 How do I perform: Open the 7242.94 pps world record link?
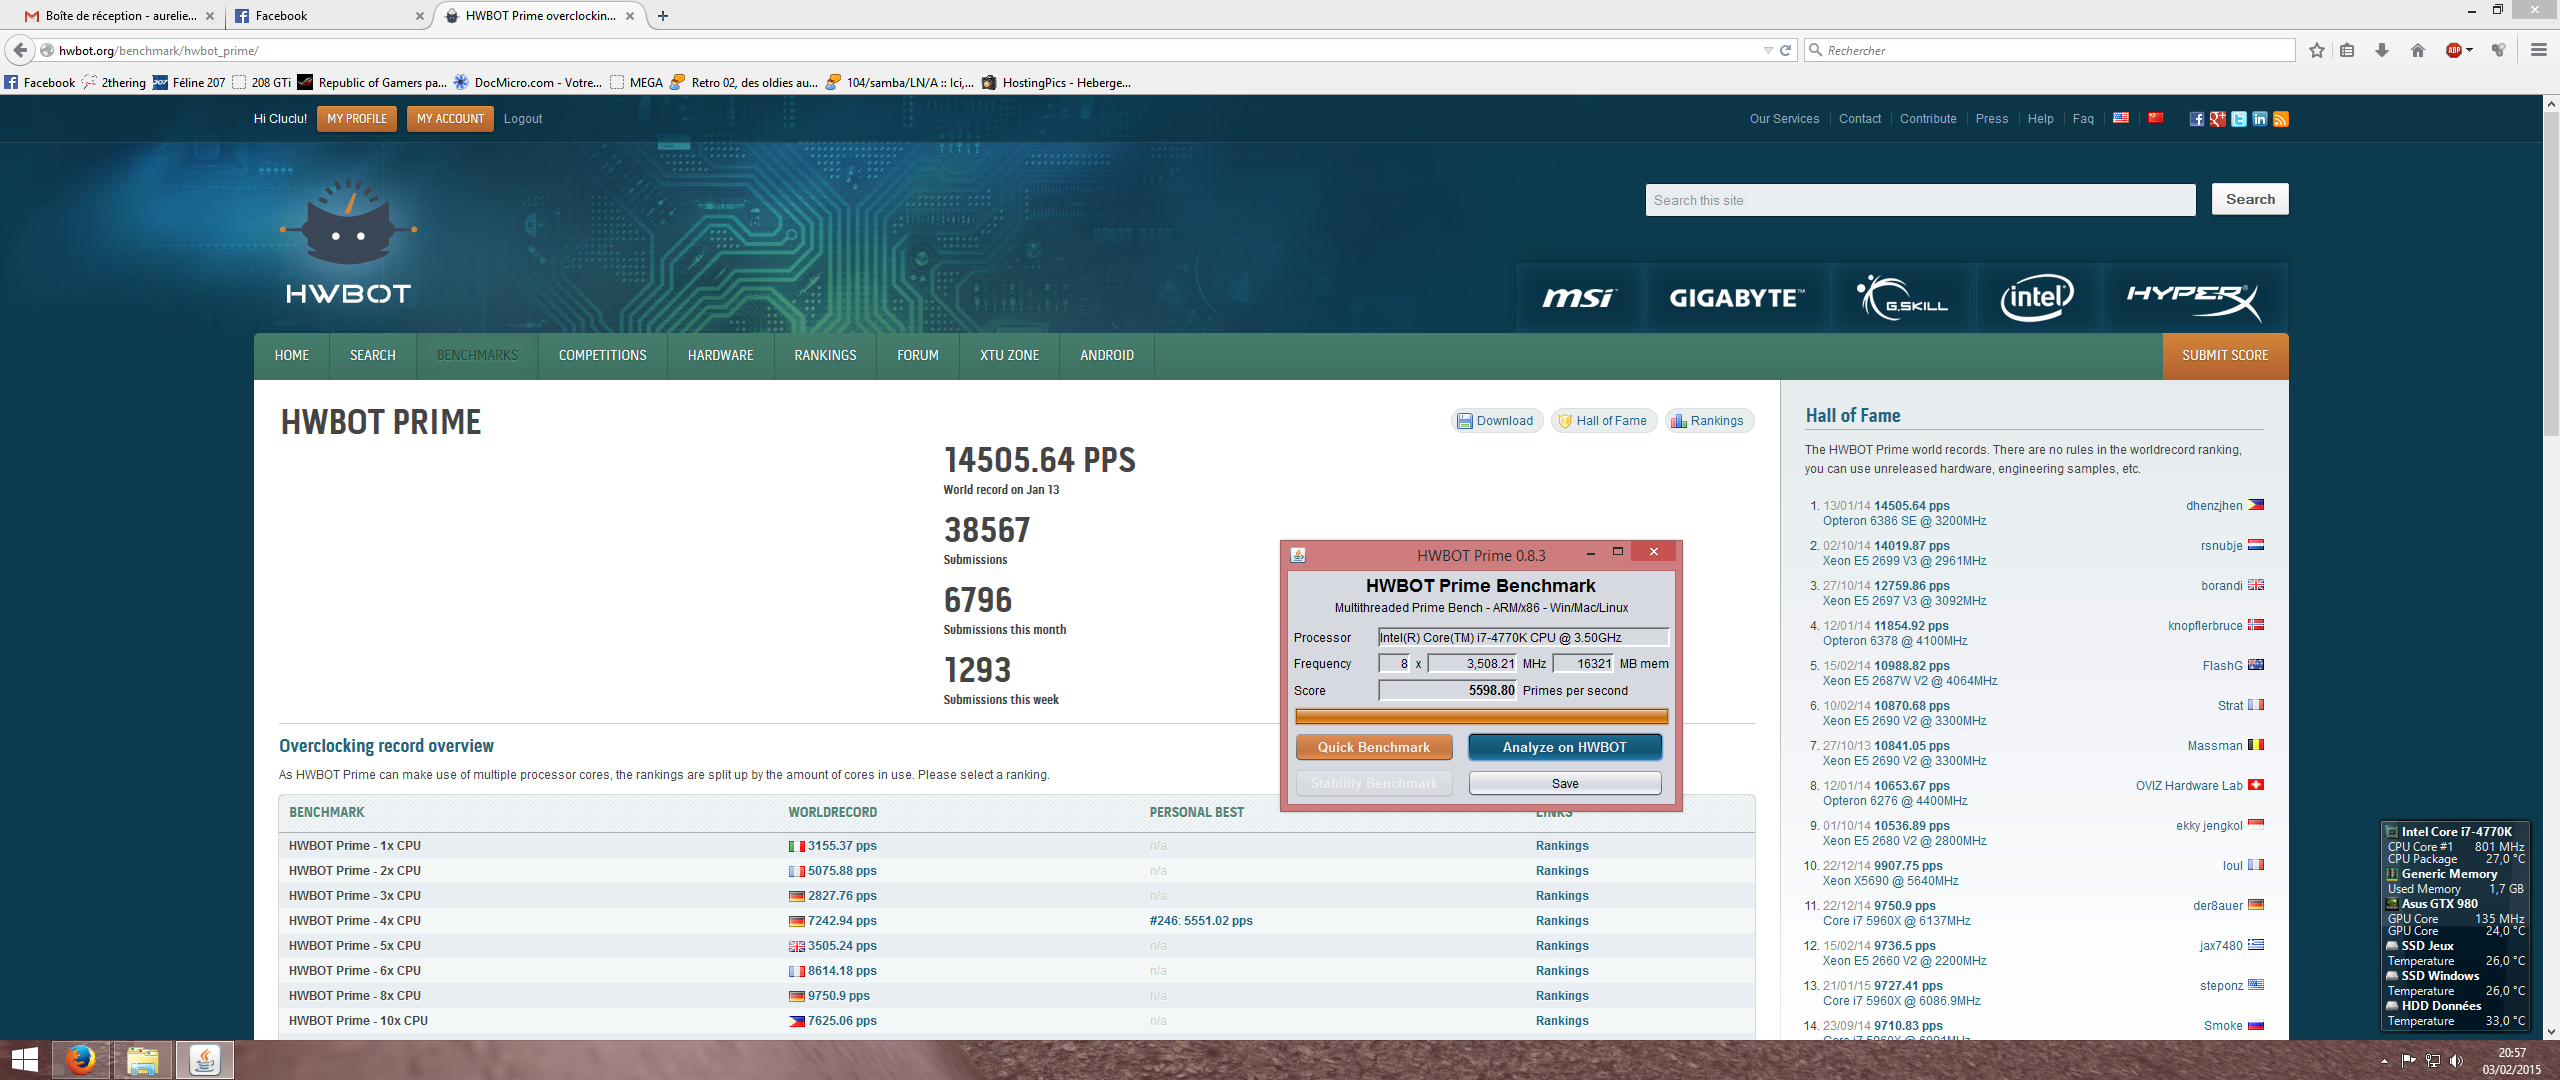[842, 921]
